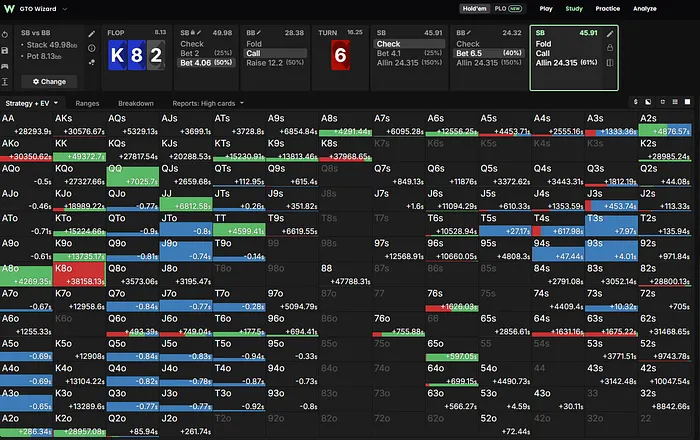Click the red 6 turn card
The height and width of the screenshot is (440, 700).
341,55
